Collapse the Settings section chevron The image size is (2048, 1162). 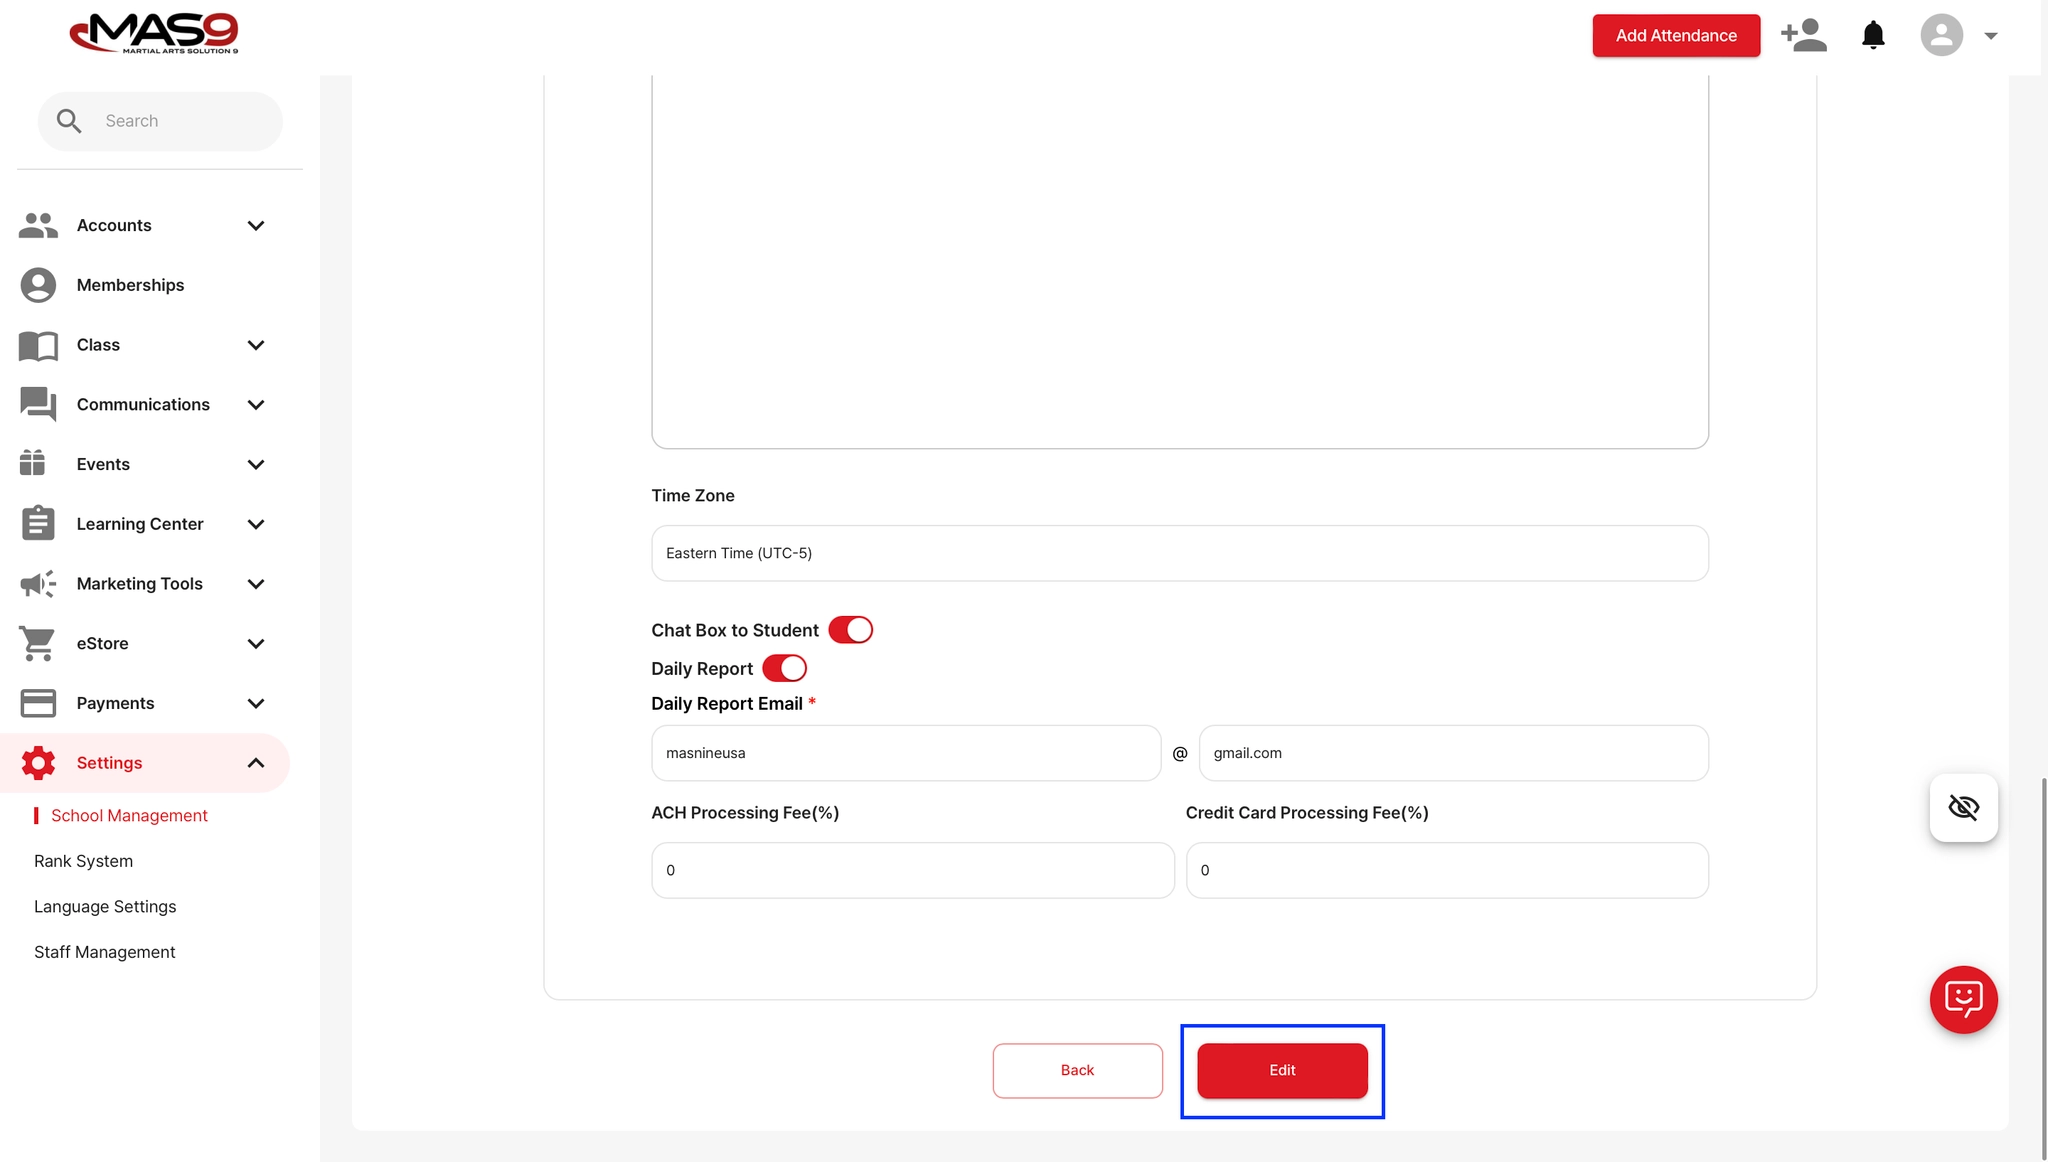pos(256,762)
